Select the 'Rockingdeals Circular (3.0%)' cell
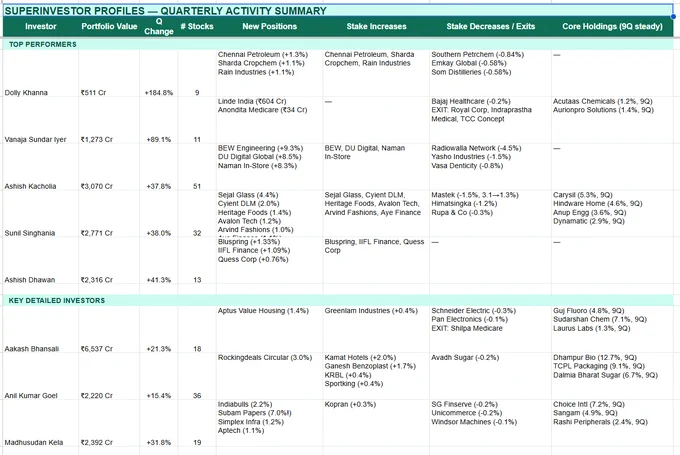 [x=269, y=376]
